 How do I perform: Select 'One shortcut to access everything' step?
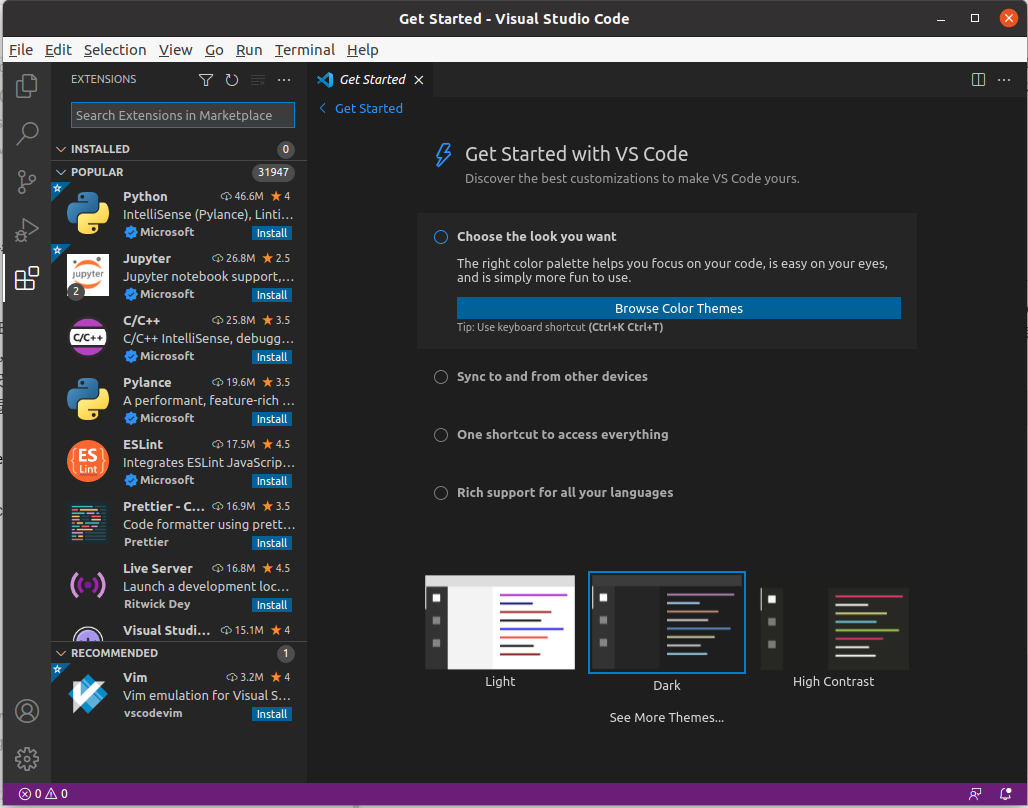[x=562, y=435]
